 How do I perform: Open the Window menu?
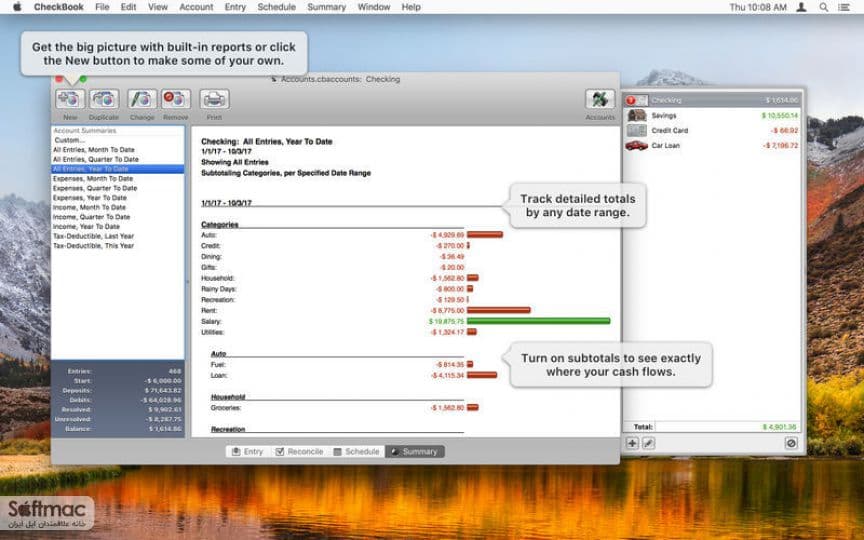click(x=374, y=7)
